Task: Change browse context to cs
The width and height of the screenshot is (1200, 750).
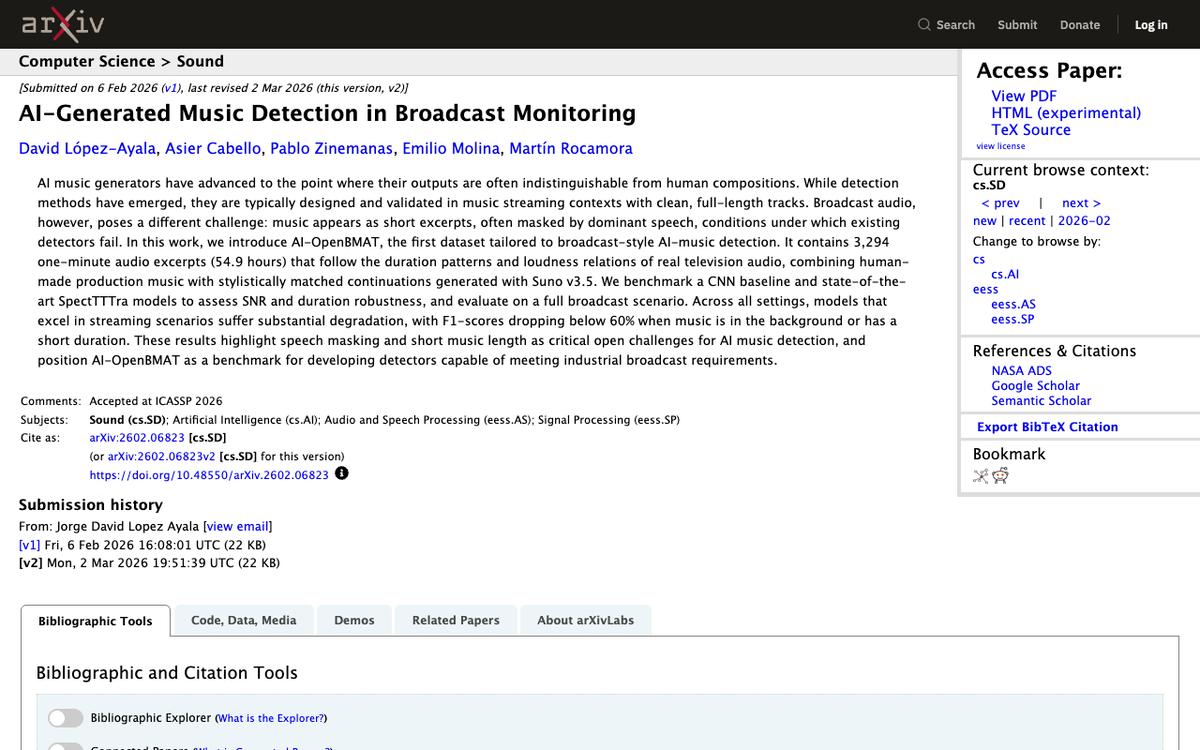Action: coord(979,259)
